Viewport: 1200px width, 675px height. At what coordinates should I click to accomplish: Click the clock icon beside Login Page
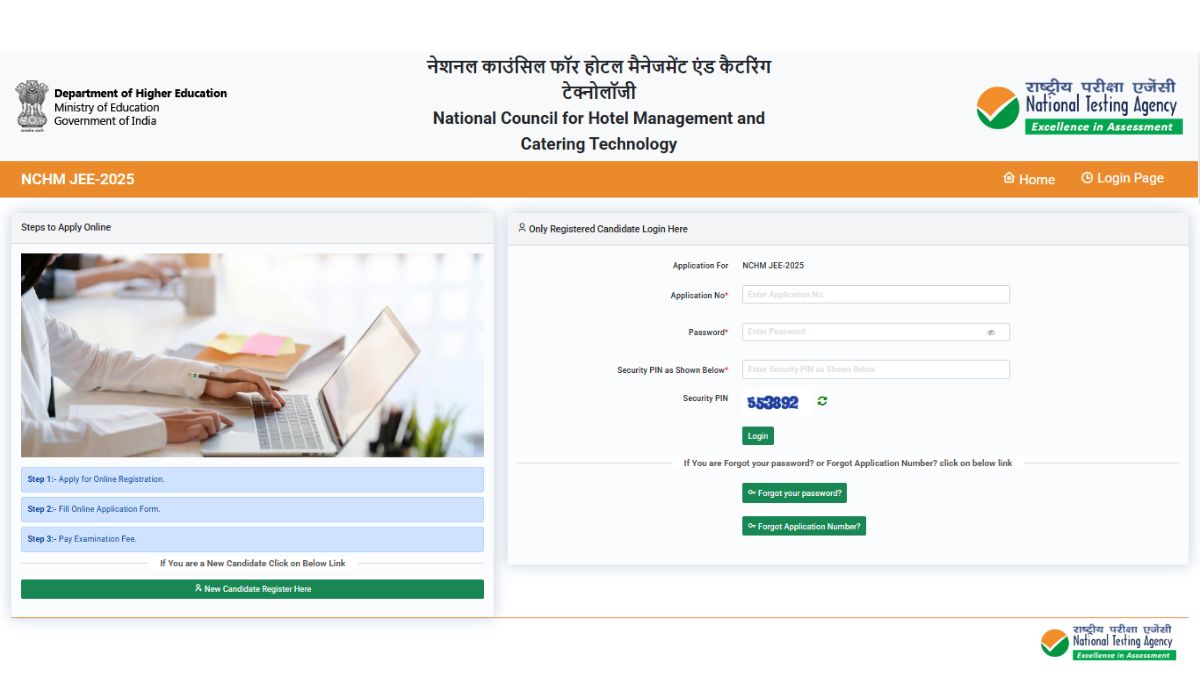pyautogui.click(x=1087, y=177)
